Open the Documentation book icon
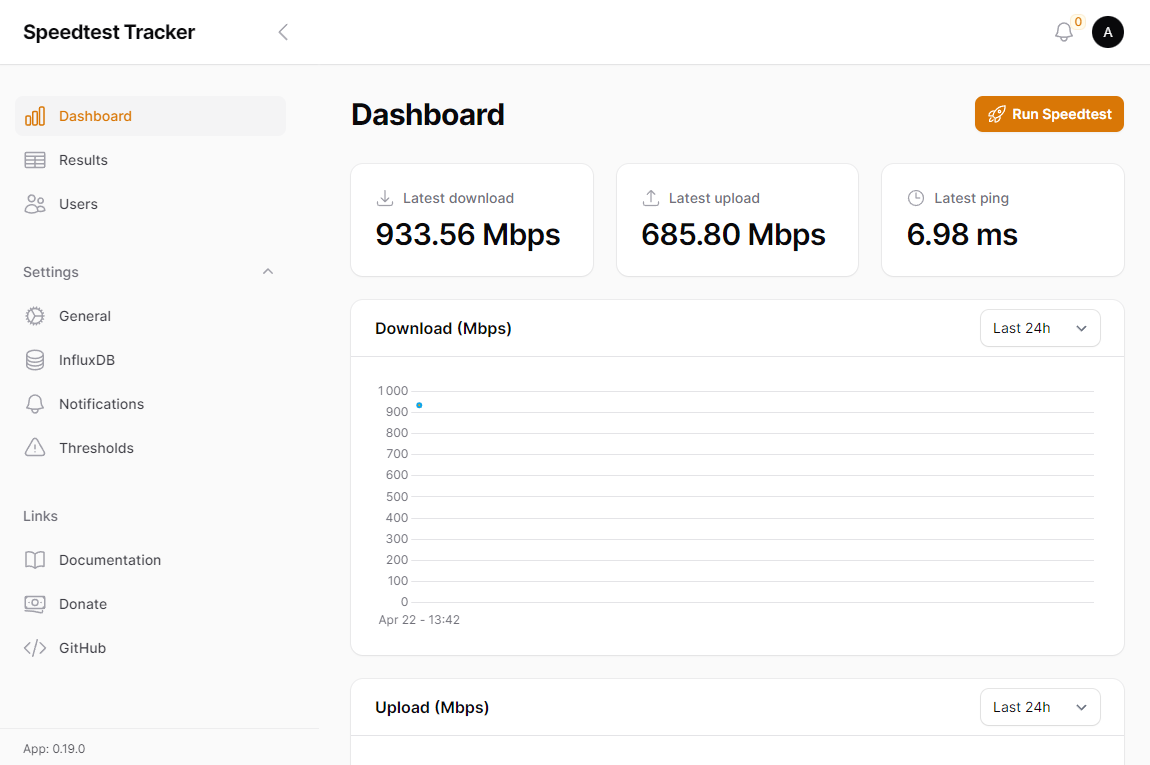The image size is (1150, 765). pyautogui.click(x=36, y=560)
